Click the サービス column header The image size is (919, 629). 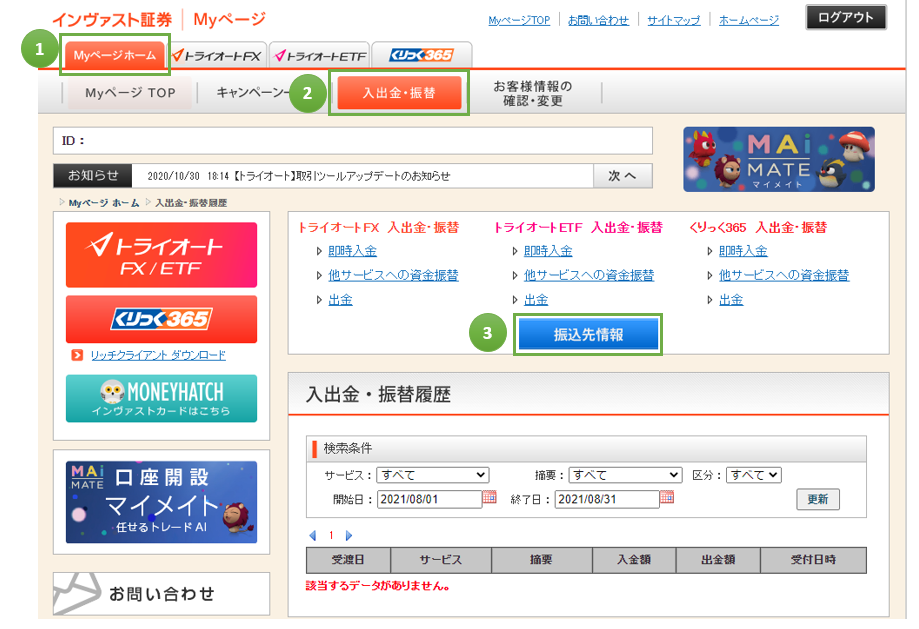click(x=441, y=560)
